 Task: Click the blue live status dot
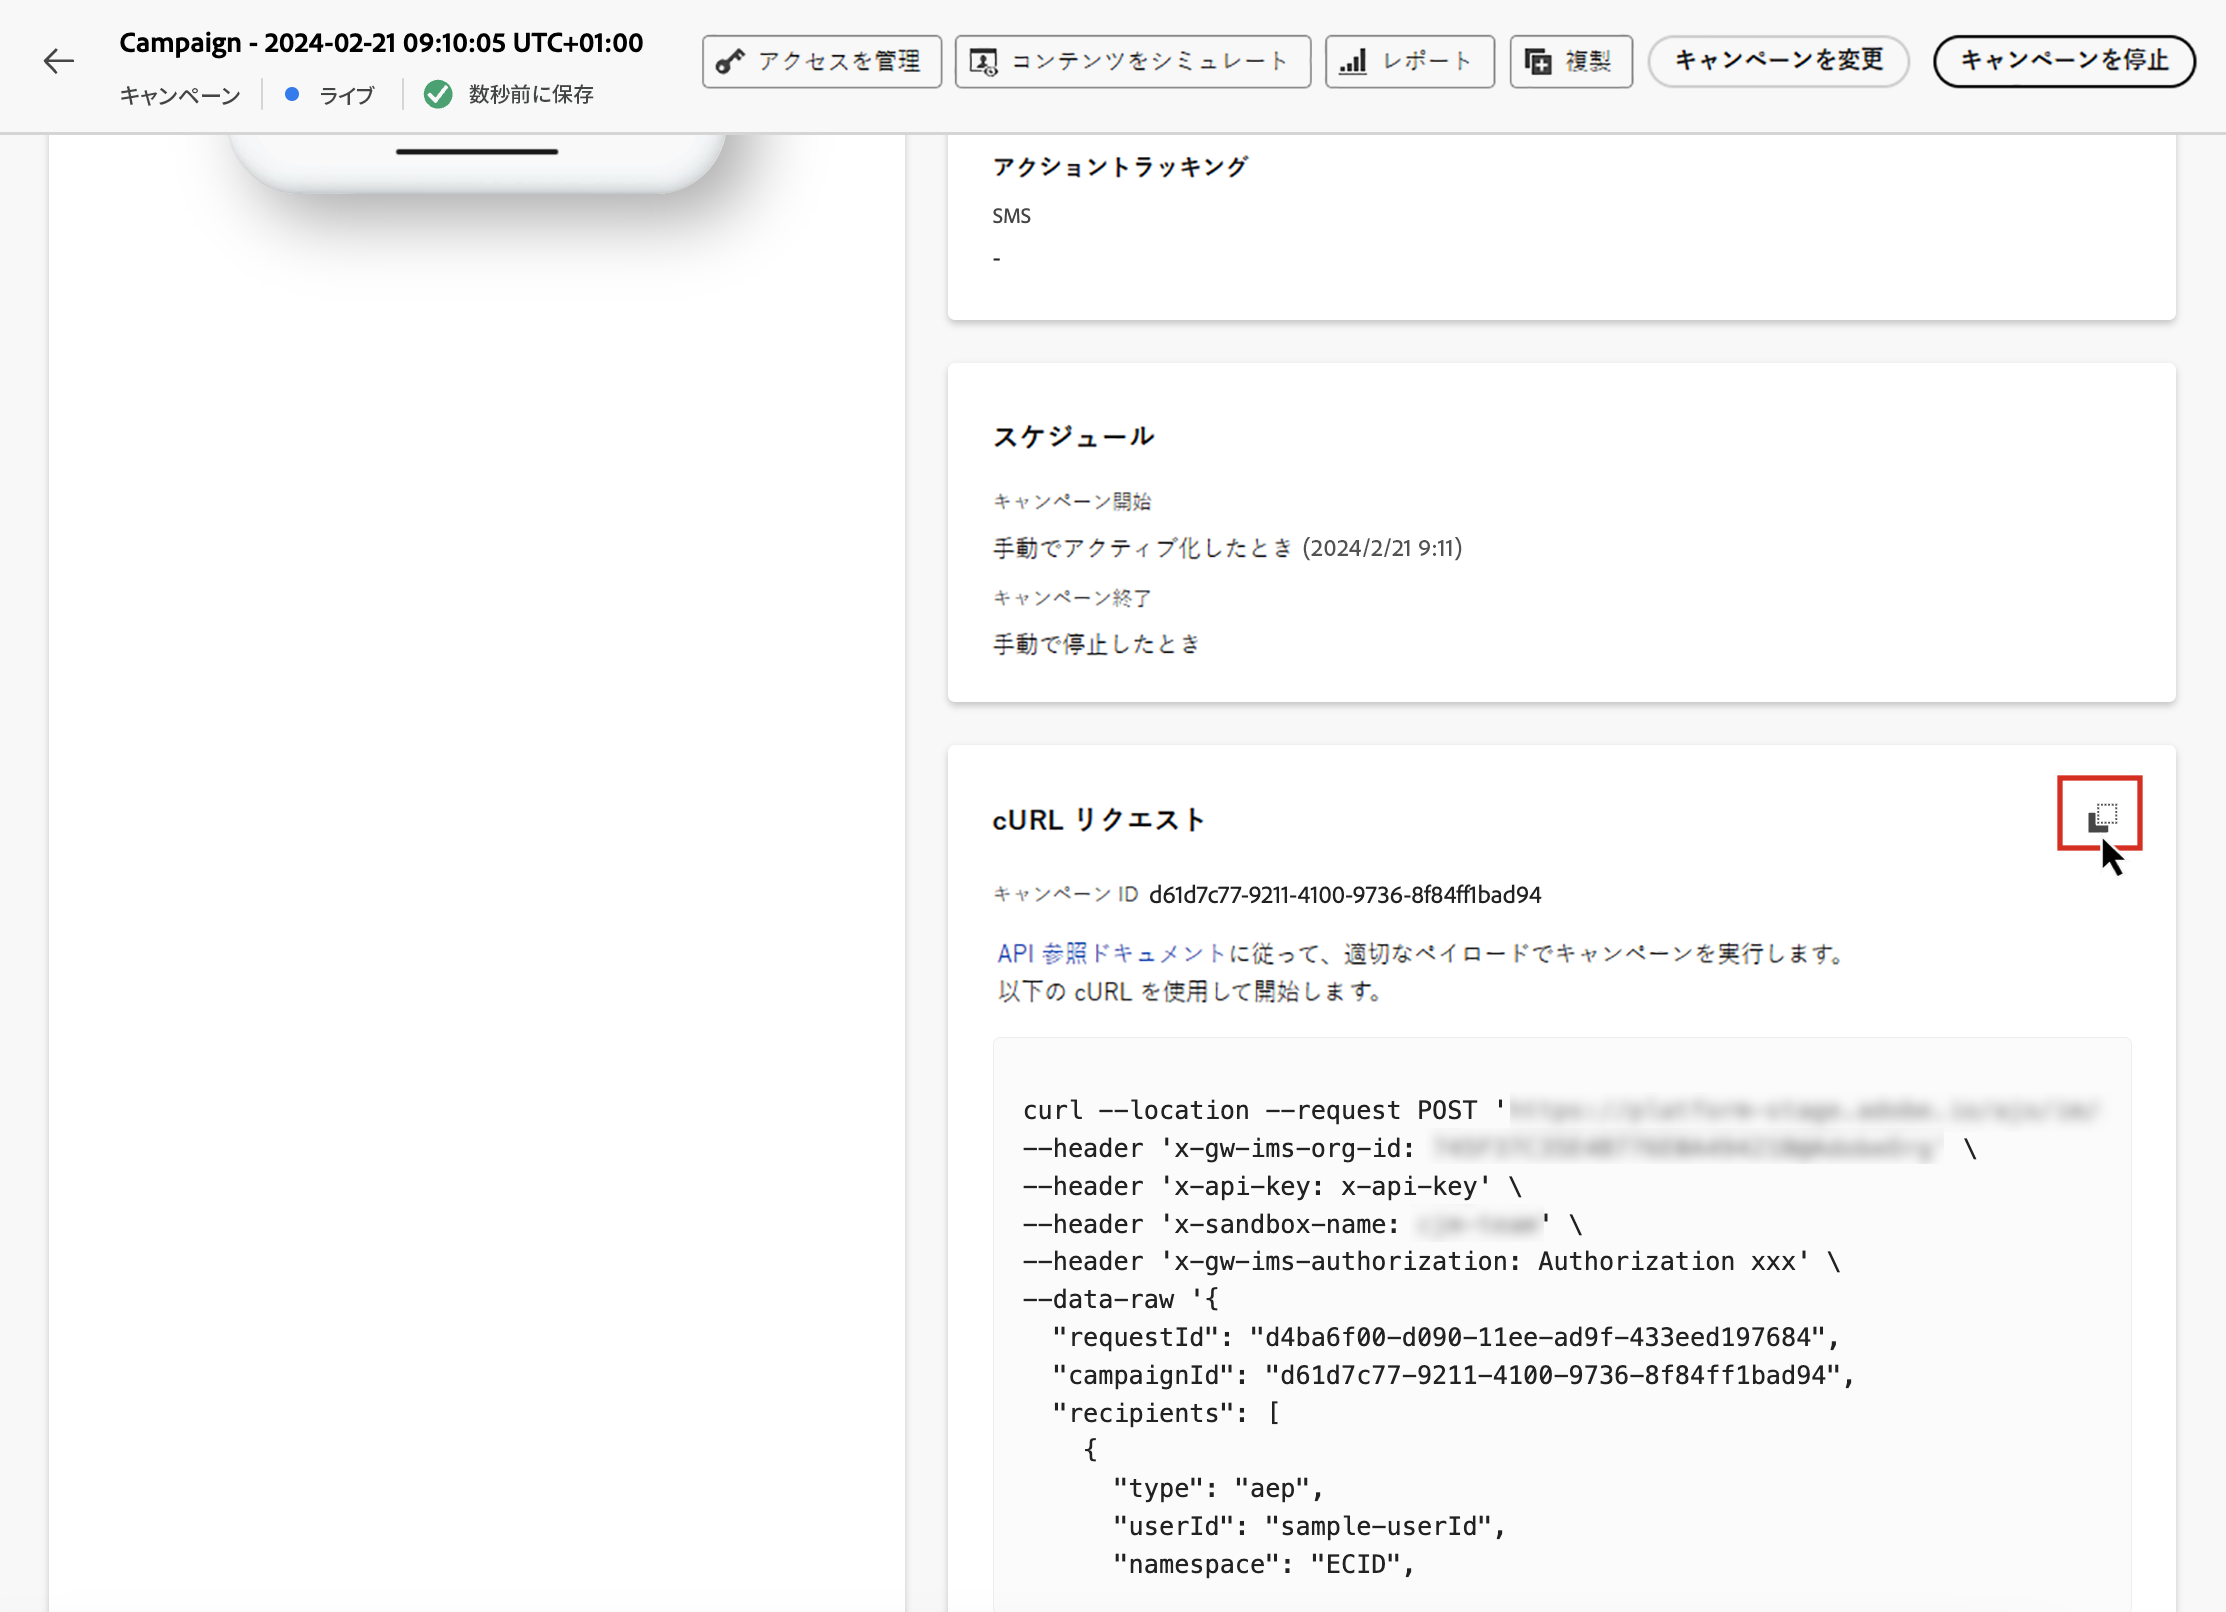click(x=292, y=95)
